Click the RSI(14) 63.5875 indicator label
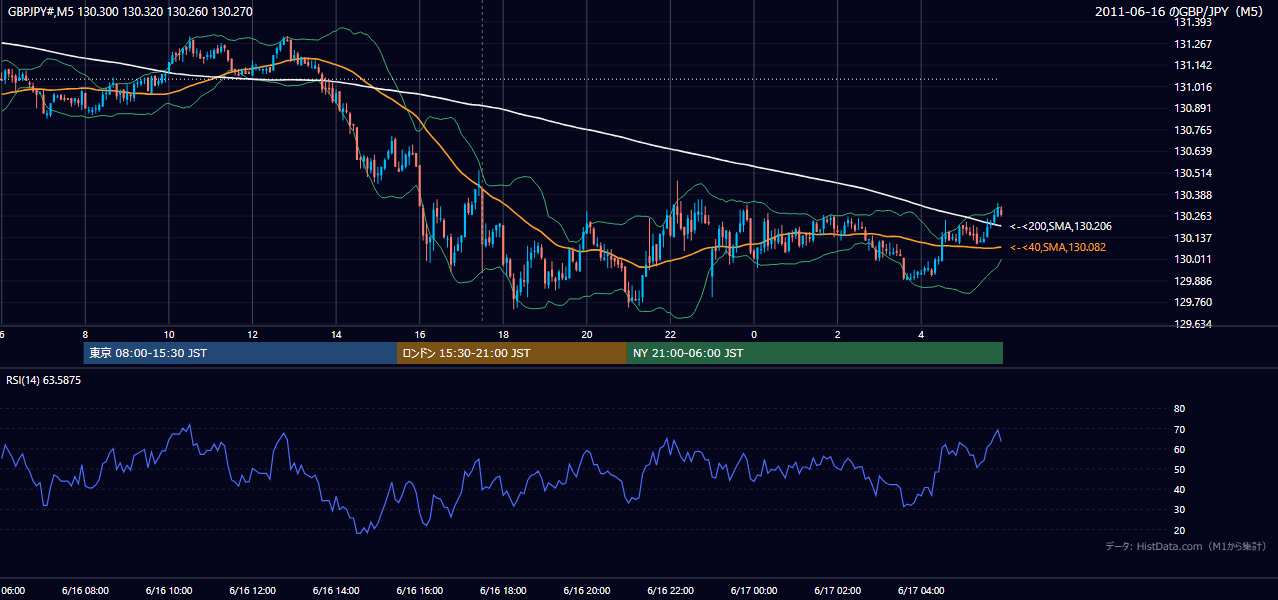Viewport: 1278px width, 600px height. pos(44,380)
